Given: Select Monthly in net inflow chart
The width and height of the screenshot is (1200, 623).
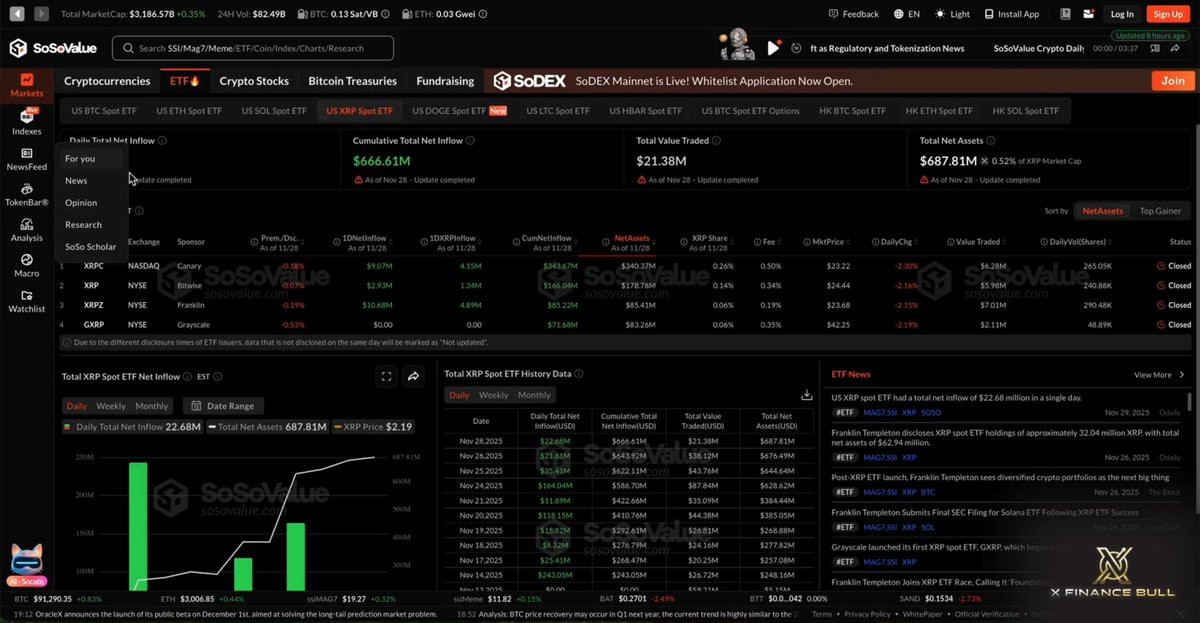Looking at the screenshot, I should tap(151, 406).
